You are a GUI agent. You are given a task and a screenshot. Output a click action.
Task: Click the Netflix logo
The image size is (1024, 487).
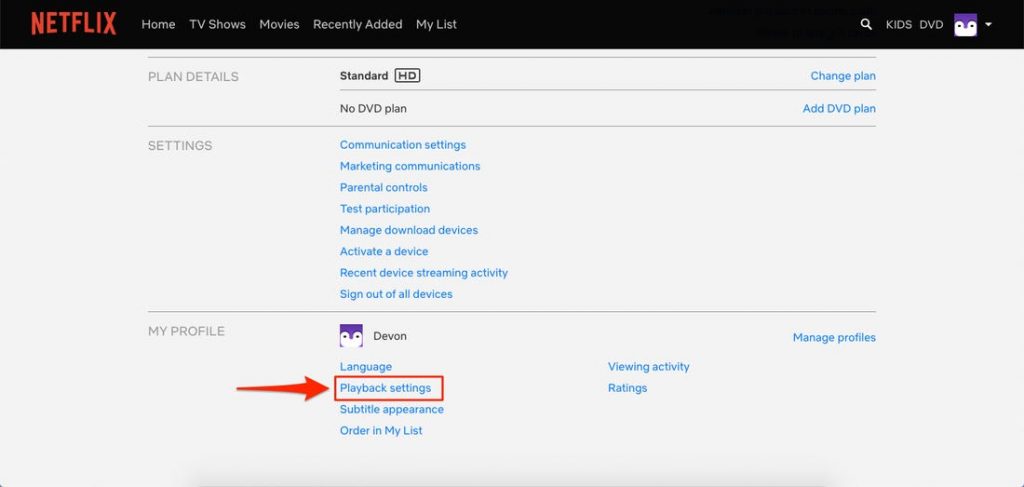pyautogui.click(x=74, y=24)
